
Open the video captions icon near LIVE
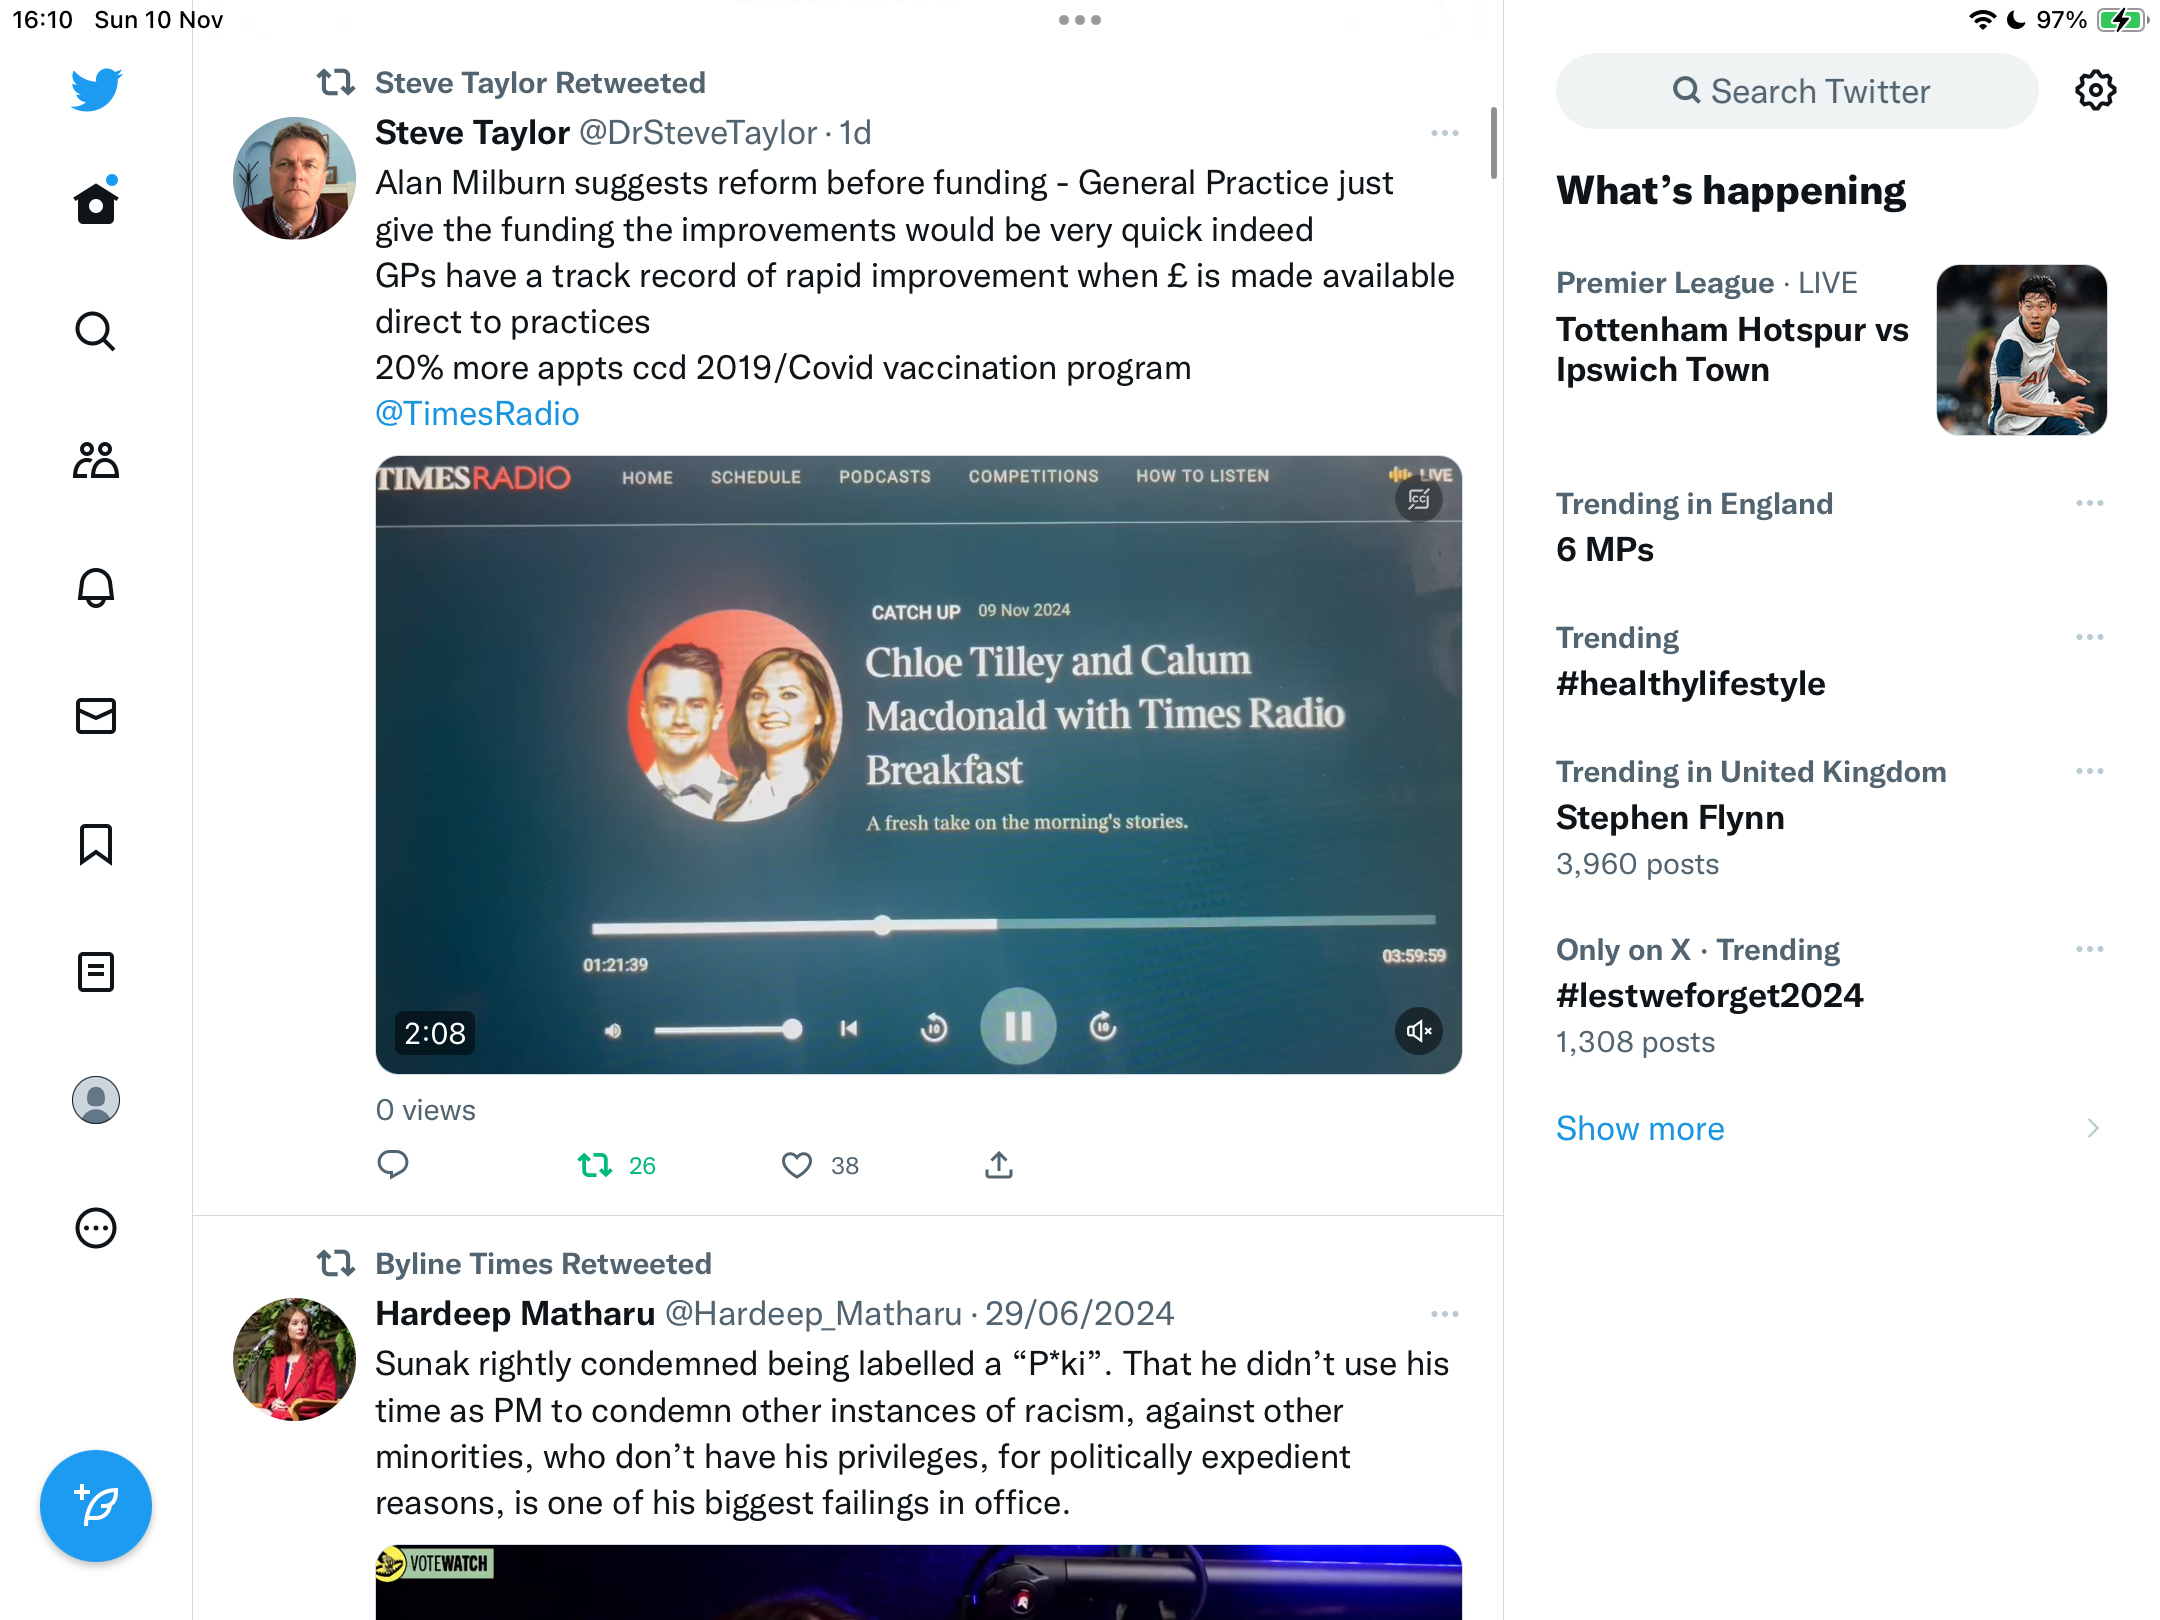coord(1419,499)
